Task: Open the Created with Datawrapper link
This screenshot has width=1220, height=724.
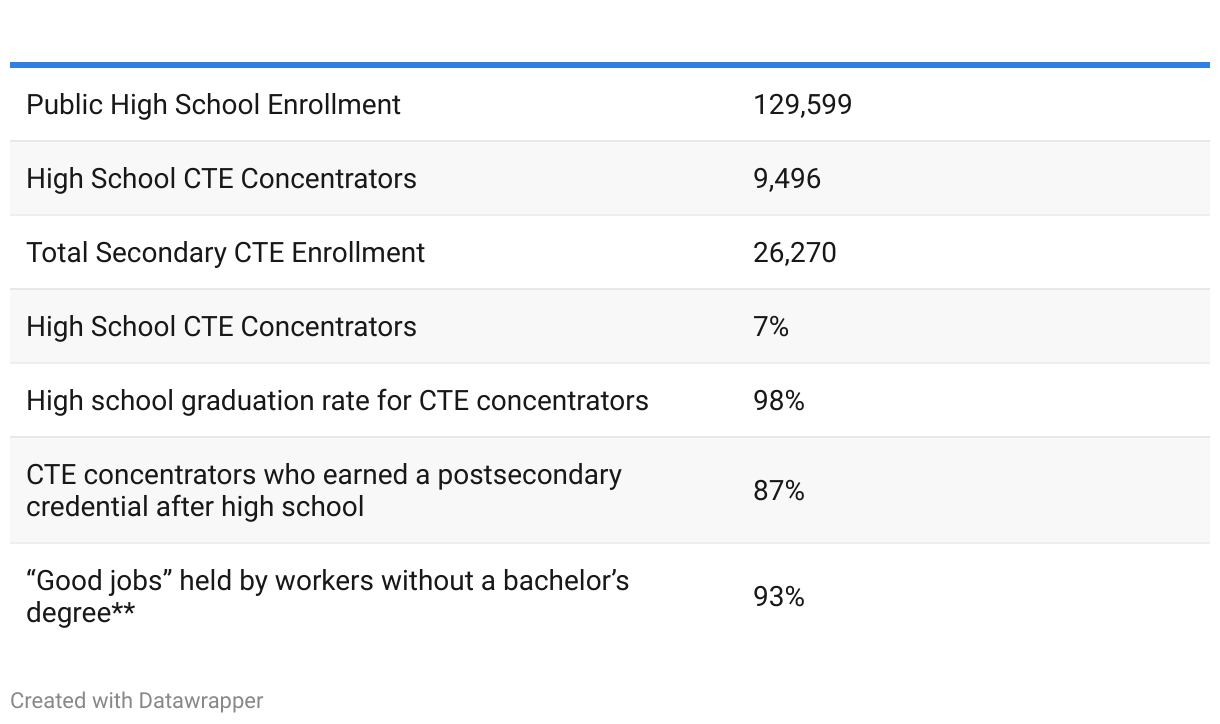Action: point(137,701)
